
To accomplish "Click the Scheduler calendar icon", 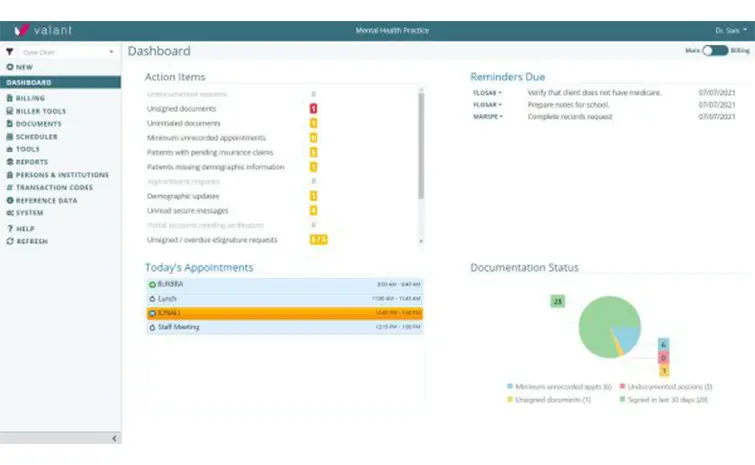I will (9, 137).
